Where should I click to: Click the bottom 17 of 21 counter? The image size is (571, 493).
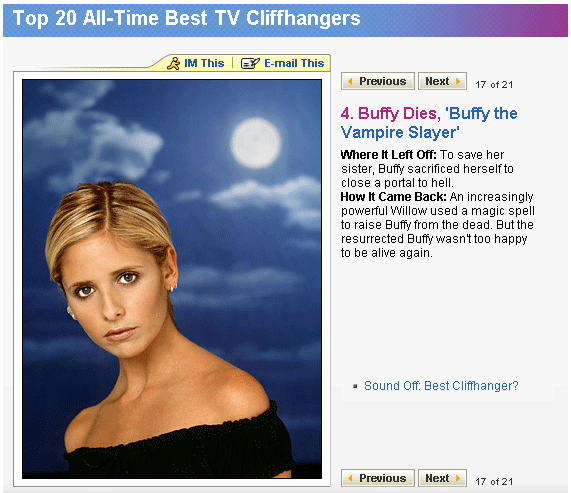pyautogui.click(x=494, y=482)
